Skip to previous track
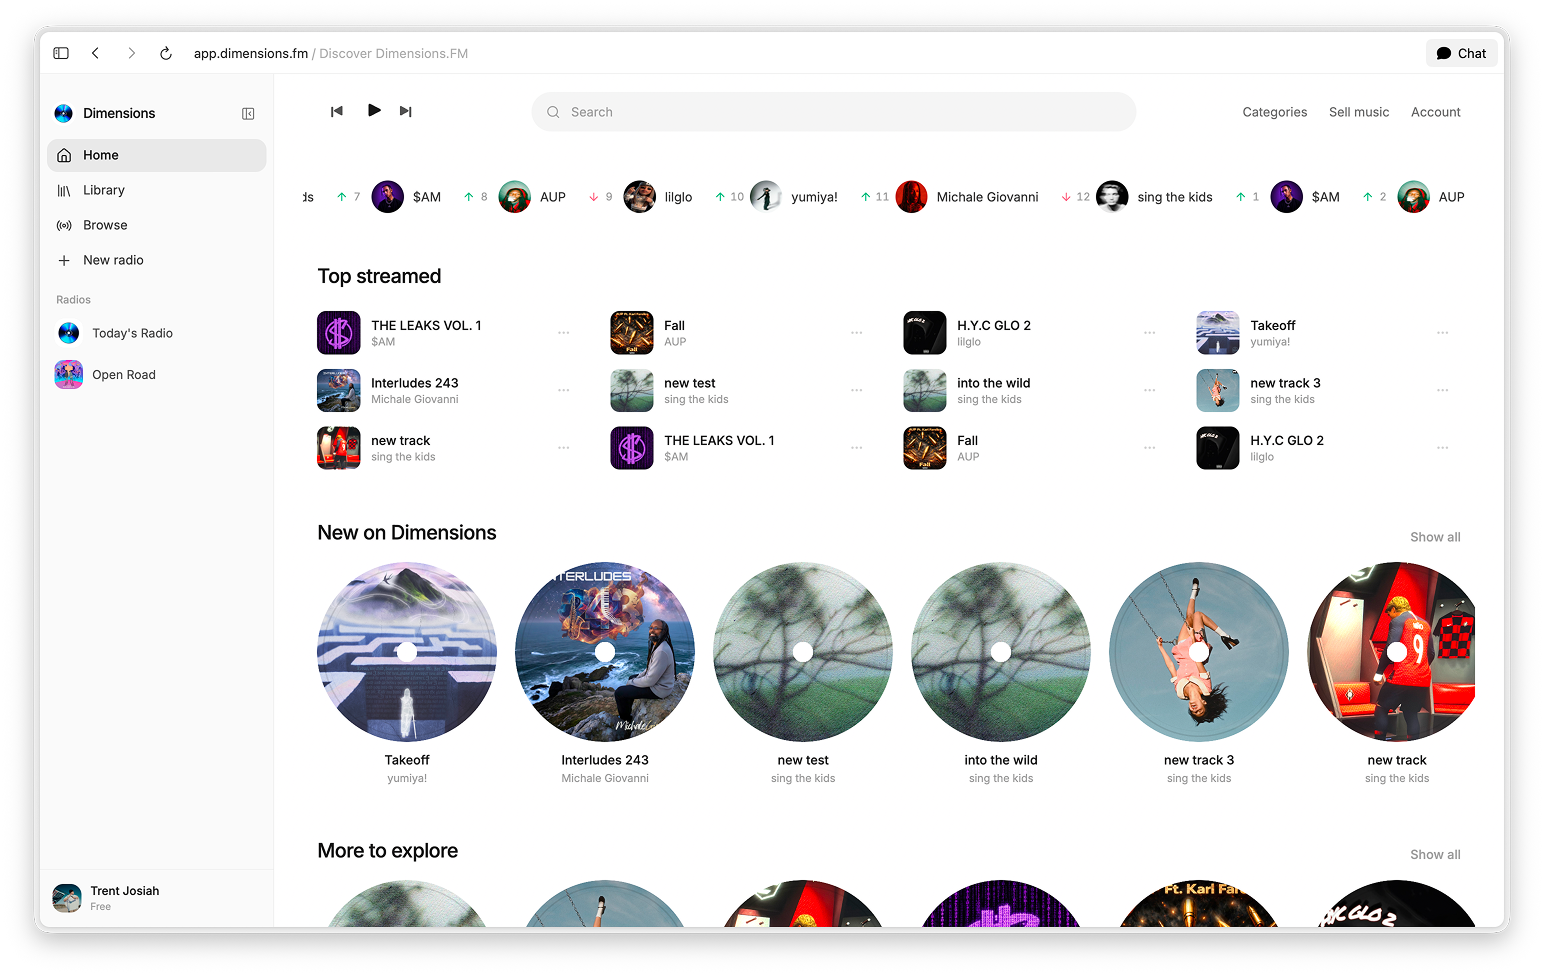Viewport: 1544px width, 975px height. pos(337,111)
